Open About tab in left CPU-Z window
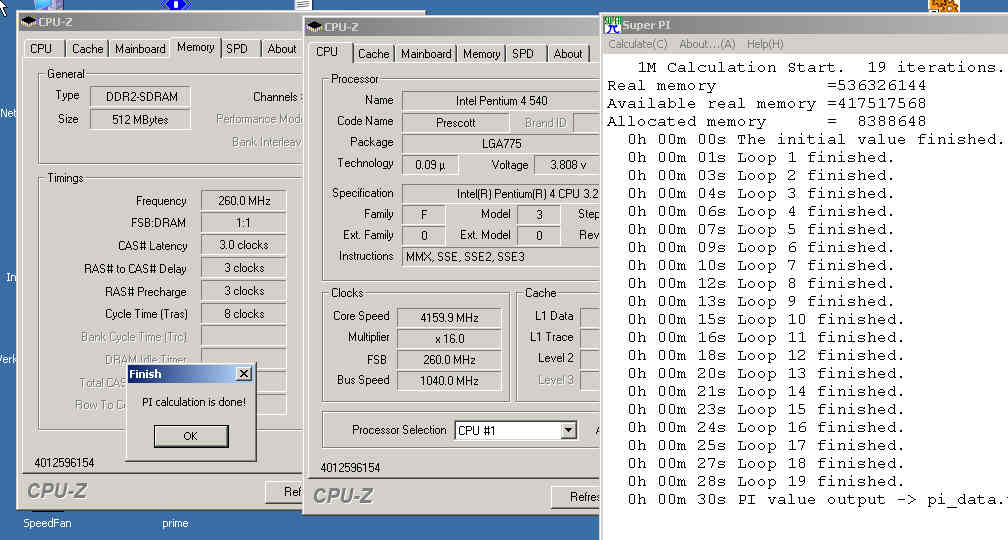Screen dimensions: 1008x540 point(282,49)
